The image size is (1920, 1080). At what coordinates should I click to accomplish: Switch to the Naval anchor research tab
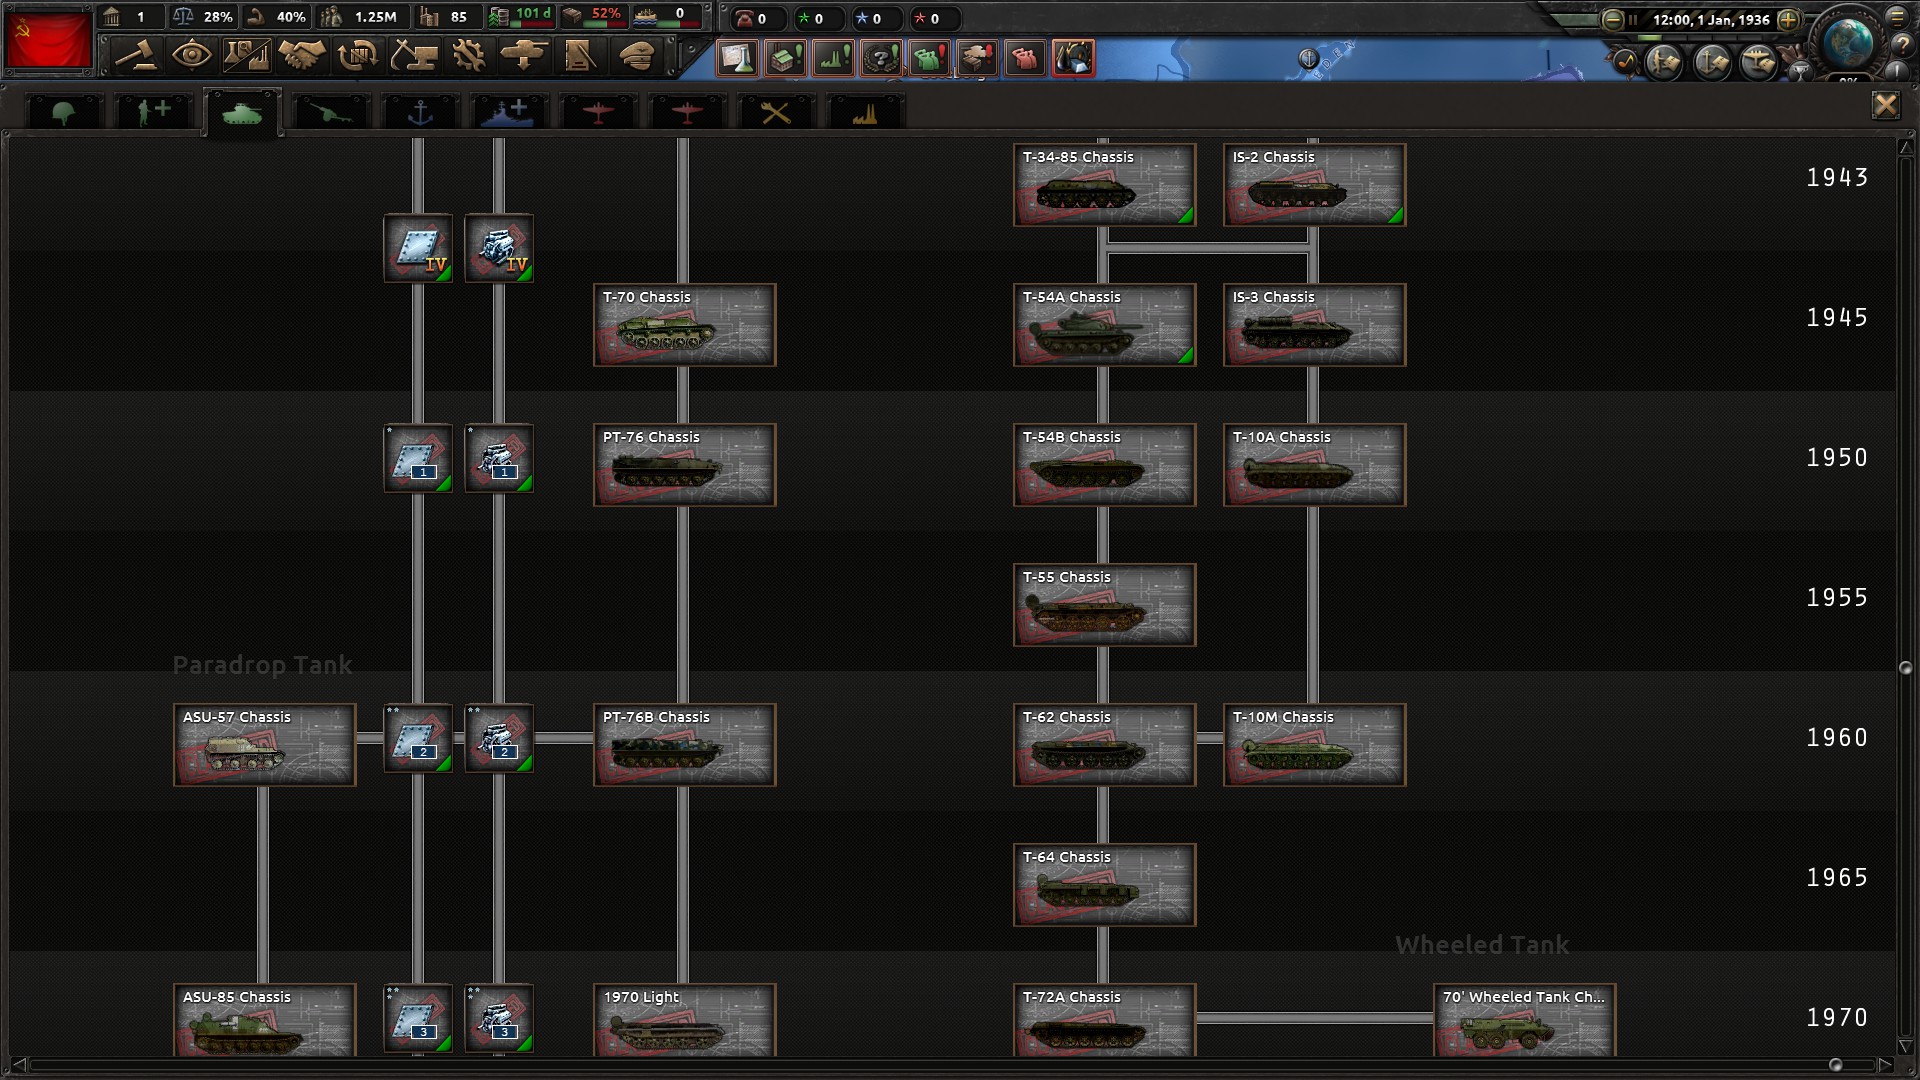point(420,112)
